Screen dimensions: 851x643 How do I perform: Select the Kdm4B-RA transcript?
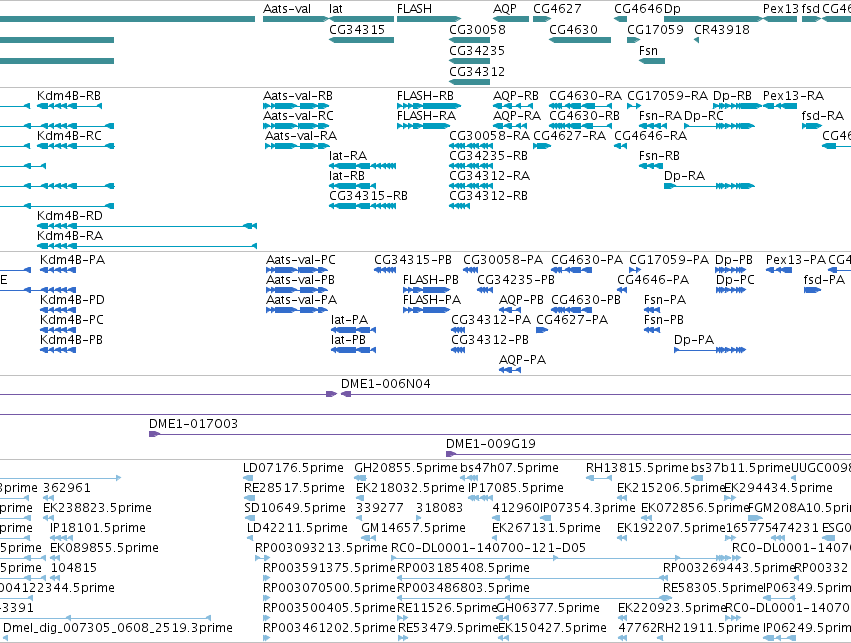point(147,246)
